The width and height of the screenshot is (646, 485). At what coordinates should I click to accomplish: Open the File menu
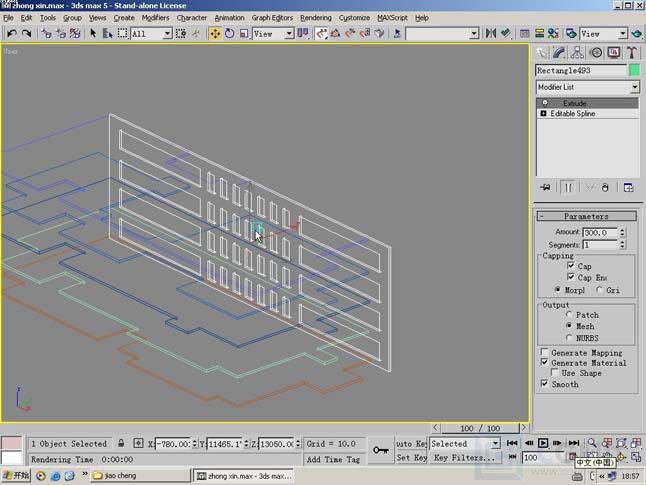pos(8,18)
